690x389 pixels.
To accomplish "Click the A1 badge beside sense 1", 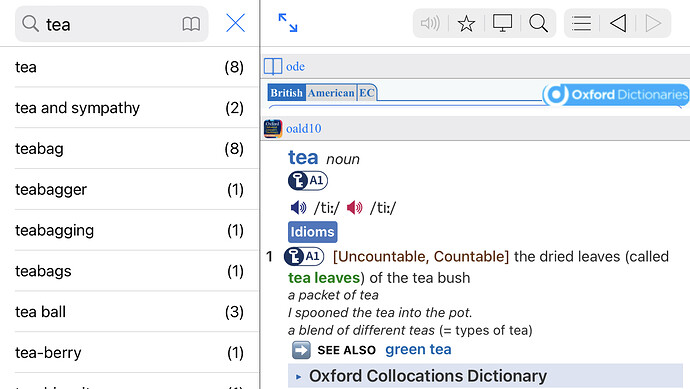I will tap(304, 257).
